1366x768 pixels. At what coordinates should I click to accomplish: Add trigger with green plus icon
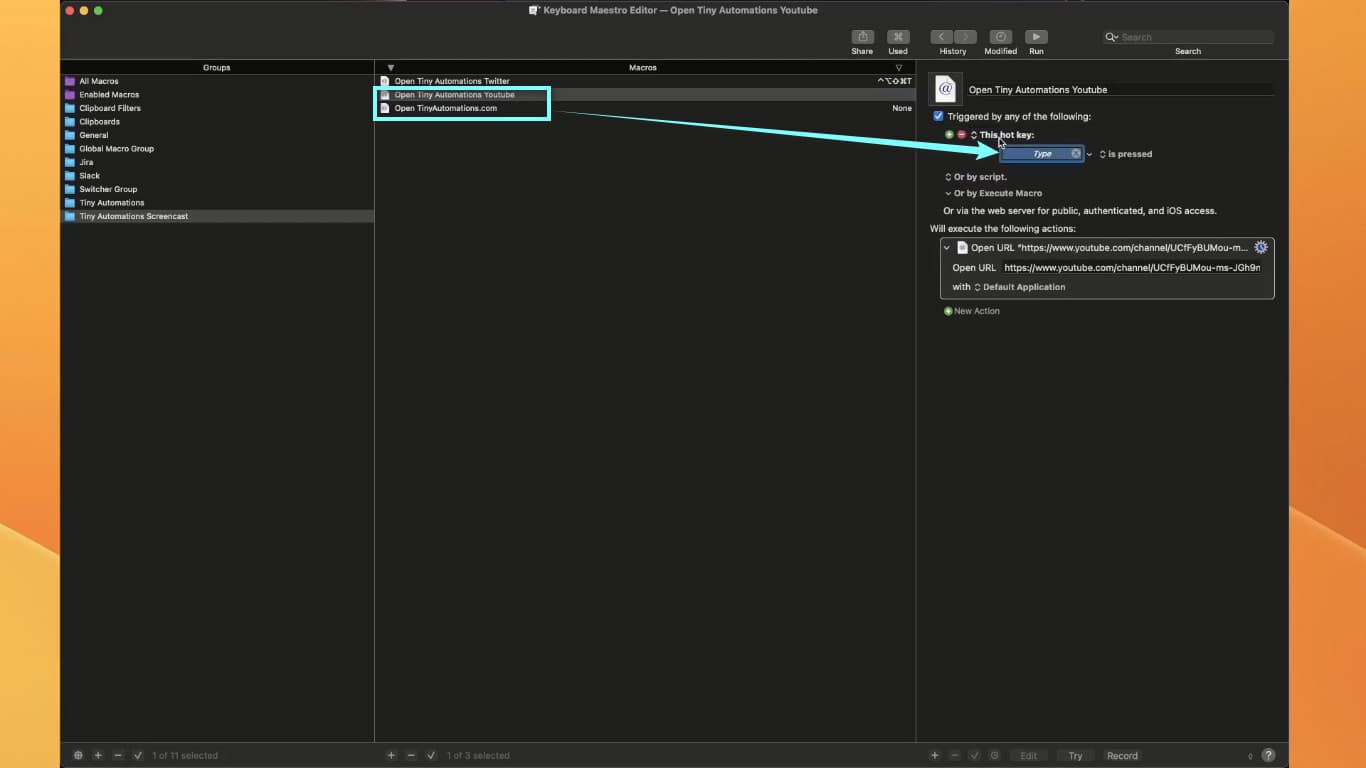(949, 134)
